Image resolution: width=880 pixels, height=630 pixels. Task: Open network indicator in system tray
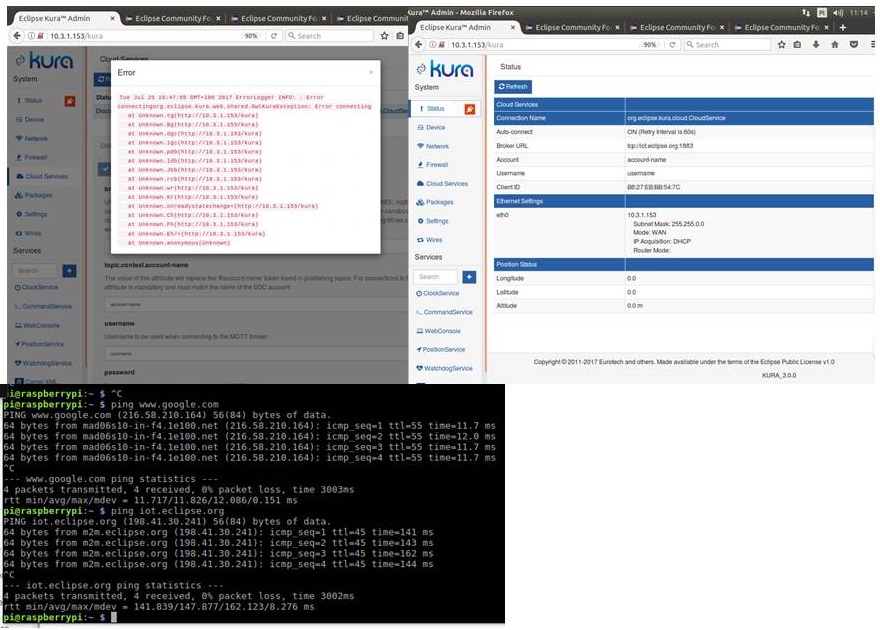[x=806, y=12]
